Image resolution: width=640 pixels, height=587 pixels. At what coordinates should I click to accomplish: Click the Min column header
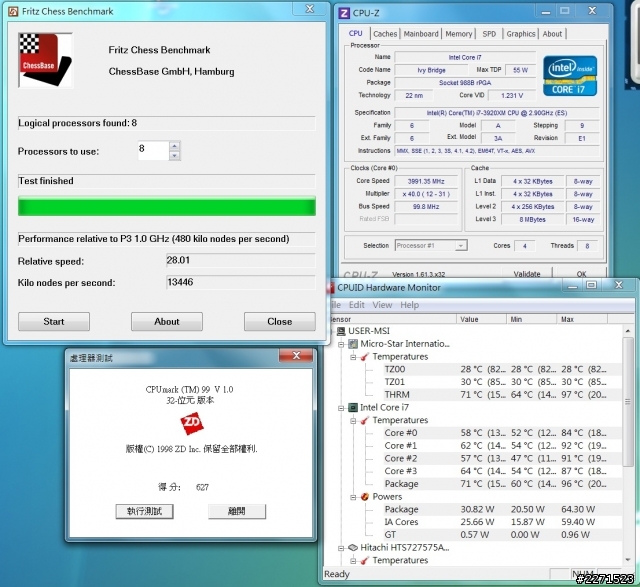[531, 319]
